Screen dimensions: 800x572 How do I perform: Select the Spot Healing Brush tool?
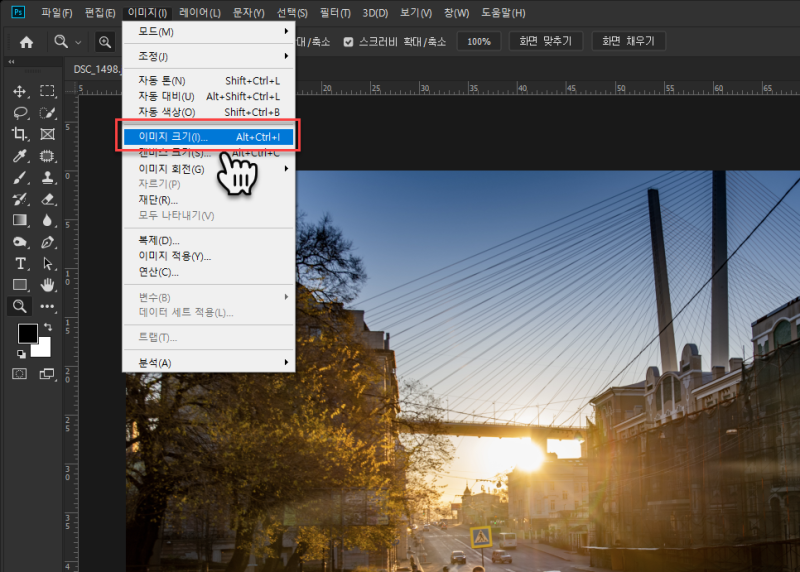pyautogui.click(x=47, y=156)
